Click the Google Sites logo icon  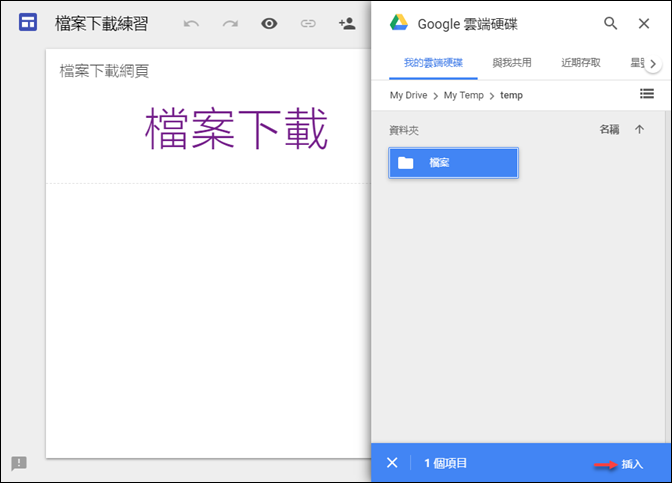(28, 22)
